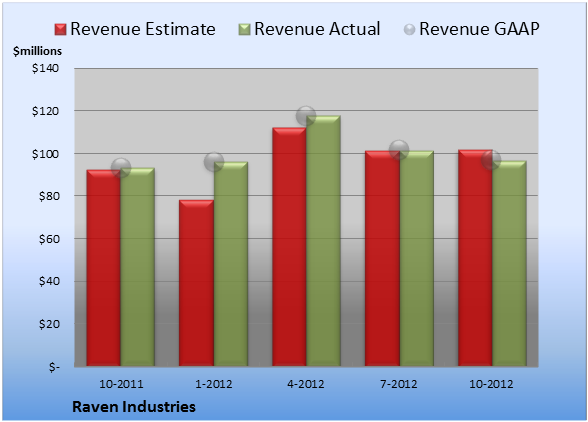This screenshot has height=422, width=588.
Task: Click the '1-2012' category label
Action: point(214,384)
